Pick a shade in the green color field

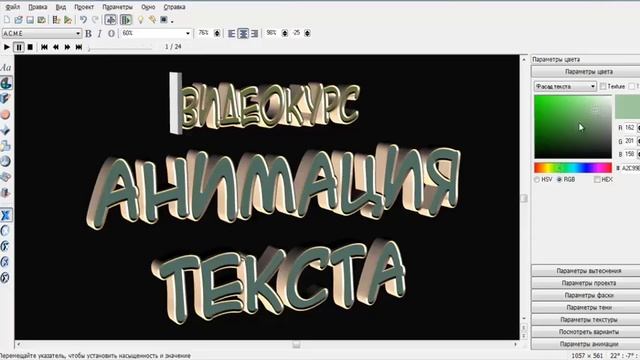(x=573, y=127)
